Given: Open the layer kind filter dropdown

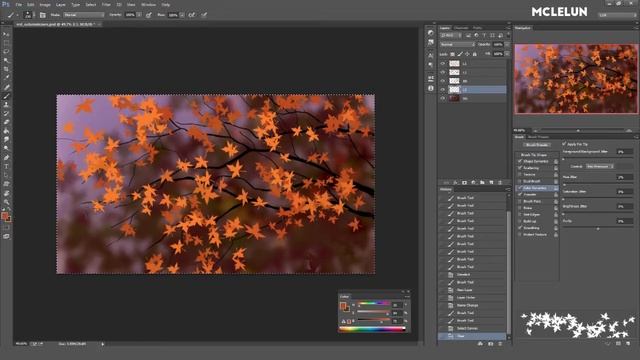Looking at the screenshot, I should [x=451, y=36].
